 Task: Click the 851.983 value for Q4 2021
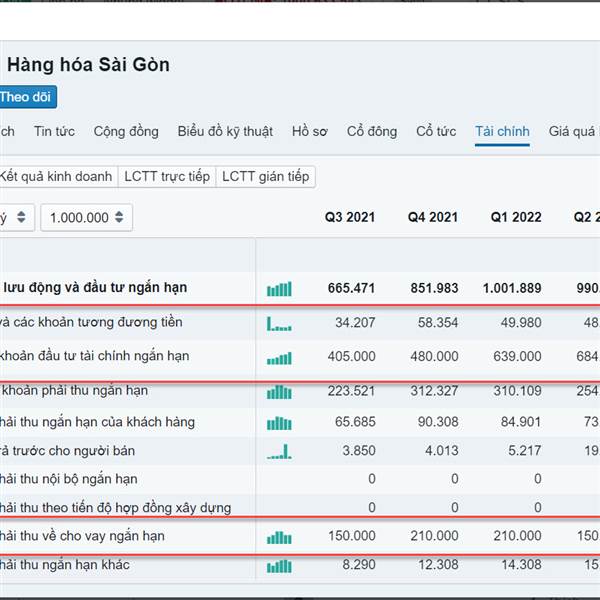click(434, 288)
